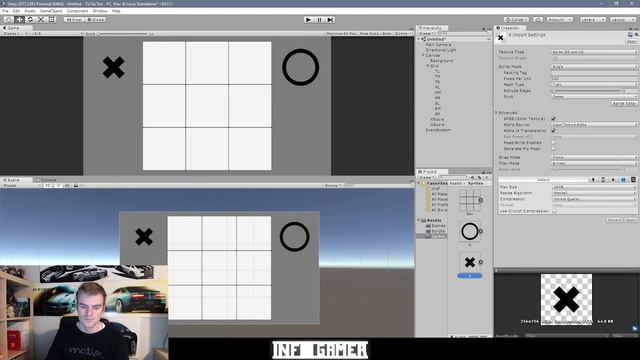This screenshot has height=360, width=640.
Task: Select the Rect Transform tool in the toolbar
Action: tap(52, 20)
